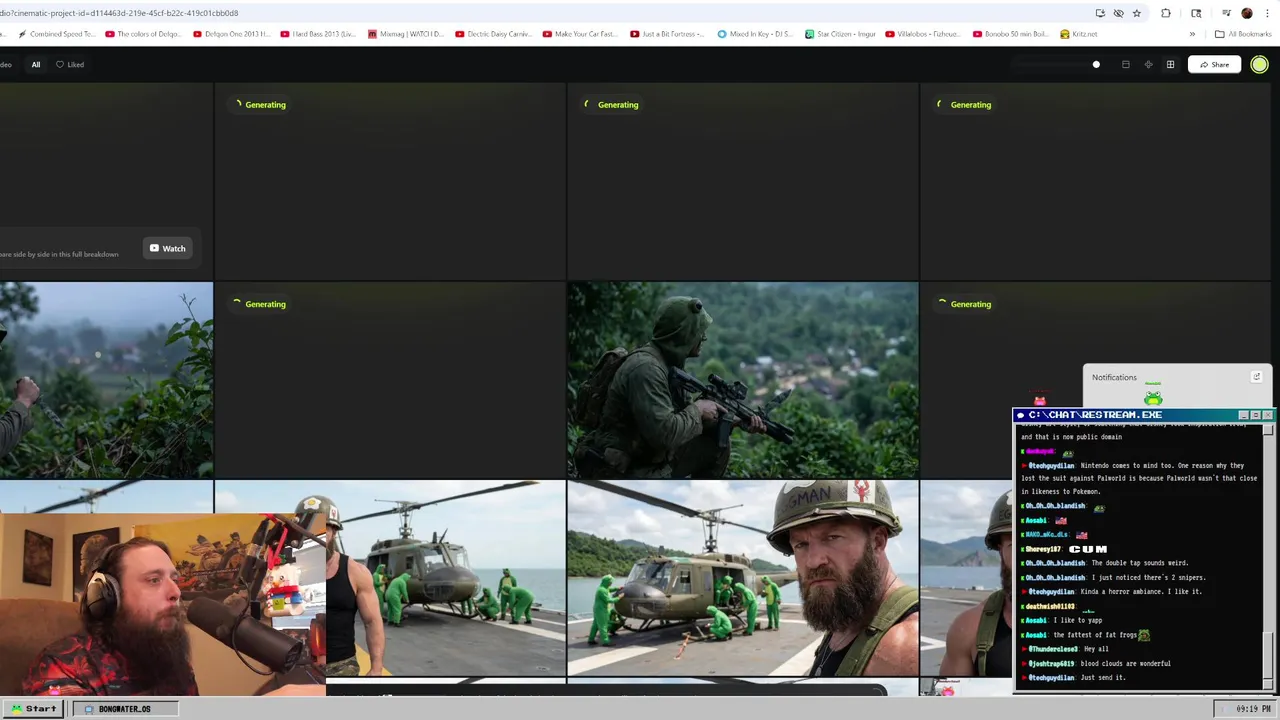Pop out the Notifications panel icon
Screen dimensions: 1280x720
click(x=1256, y=377)
